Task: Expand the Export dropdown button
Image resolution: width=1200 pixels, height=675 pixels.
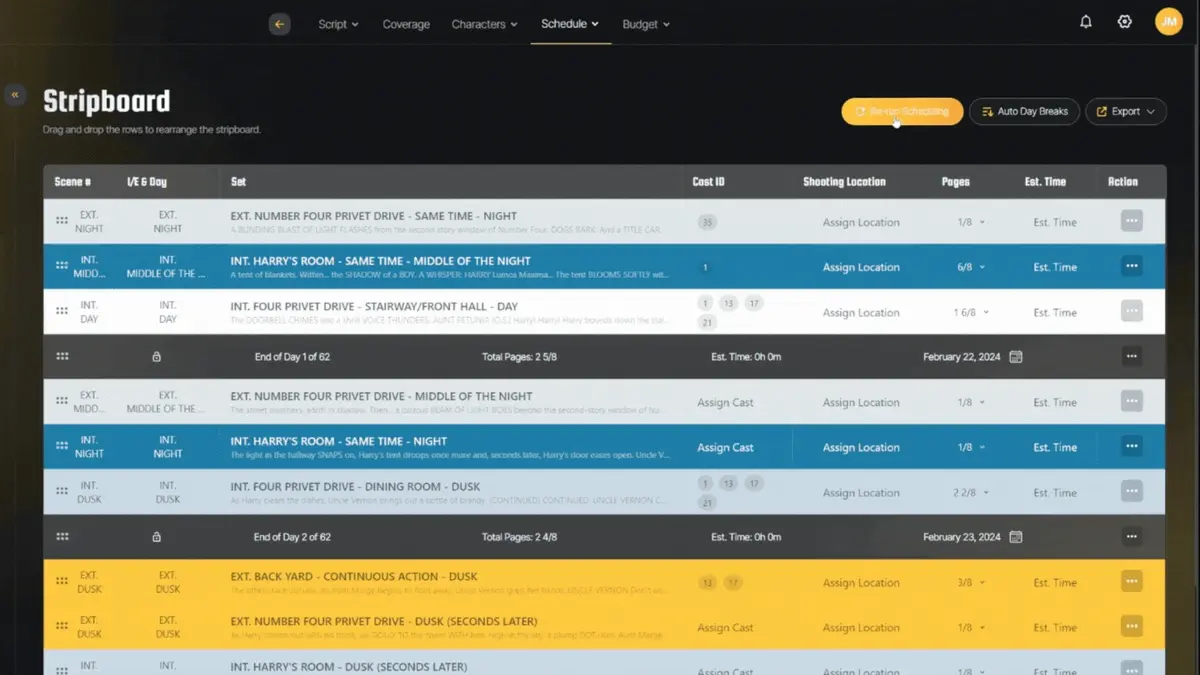Action: [1126, 111]
